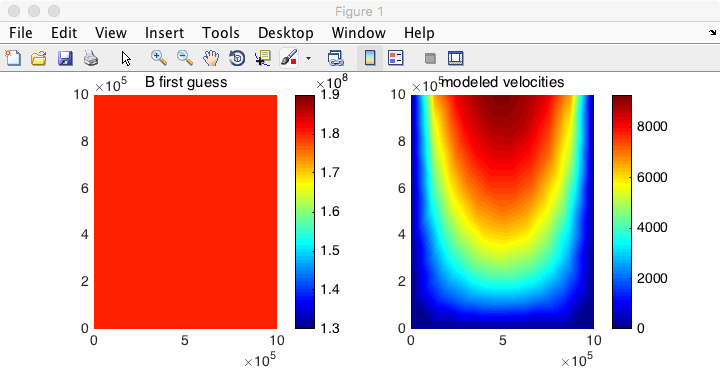The image size is (720, 370).
Task: Click the Figure 1 window title
Action: pyautogui.click(x=360, y=11)
